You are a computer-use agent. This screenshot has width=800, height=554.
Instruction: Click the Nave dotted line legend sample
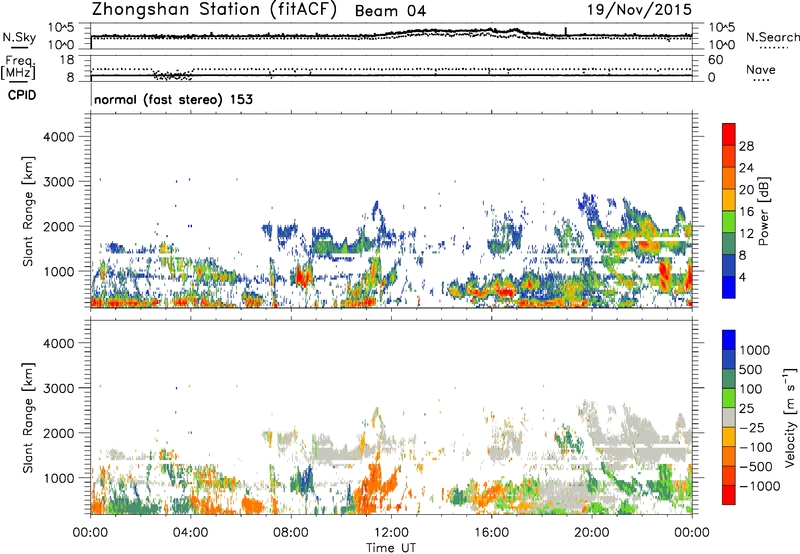(762, 81)
